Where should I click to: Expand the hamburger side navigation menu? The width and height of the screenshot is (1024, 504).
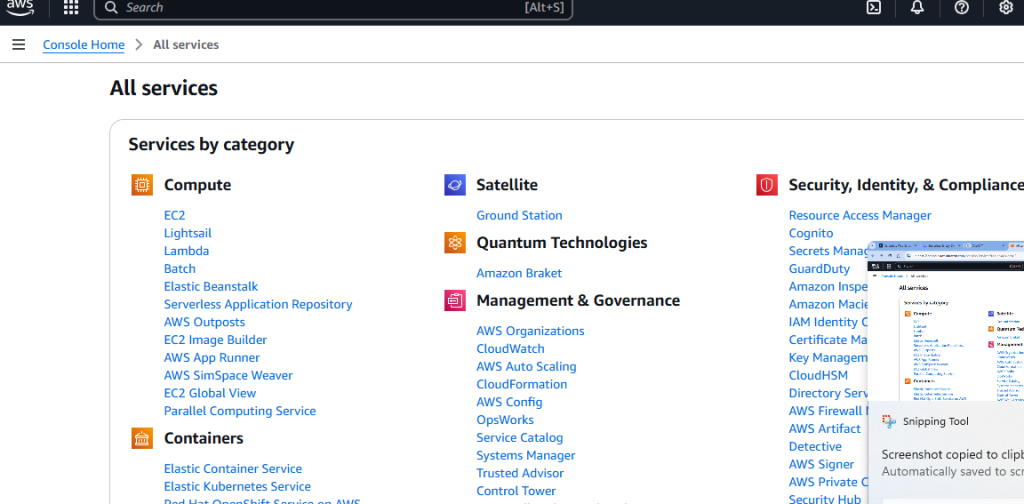pyautogui.click(x=18, y=45)
